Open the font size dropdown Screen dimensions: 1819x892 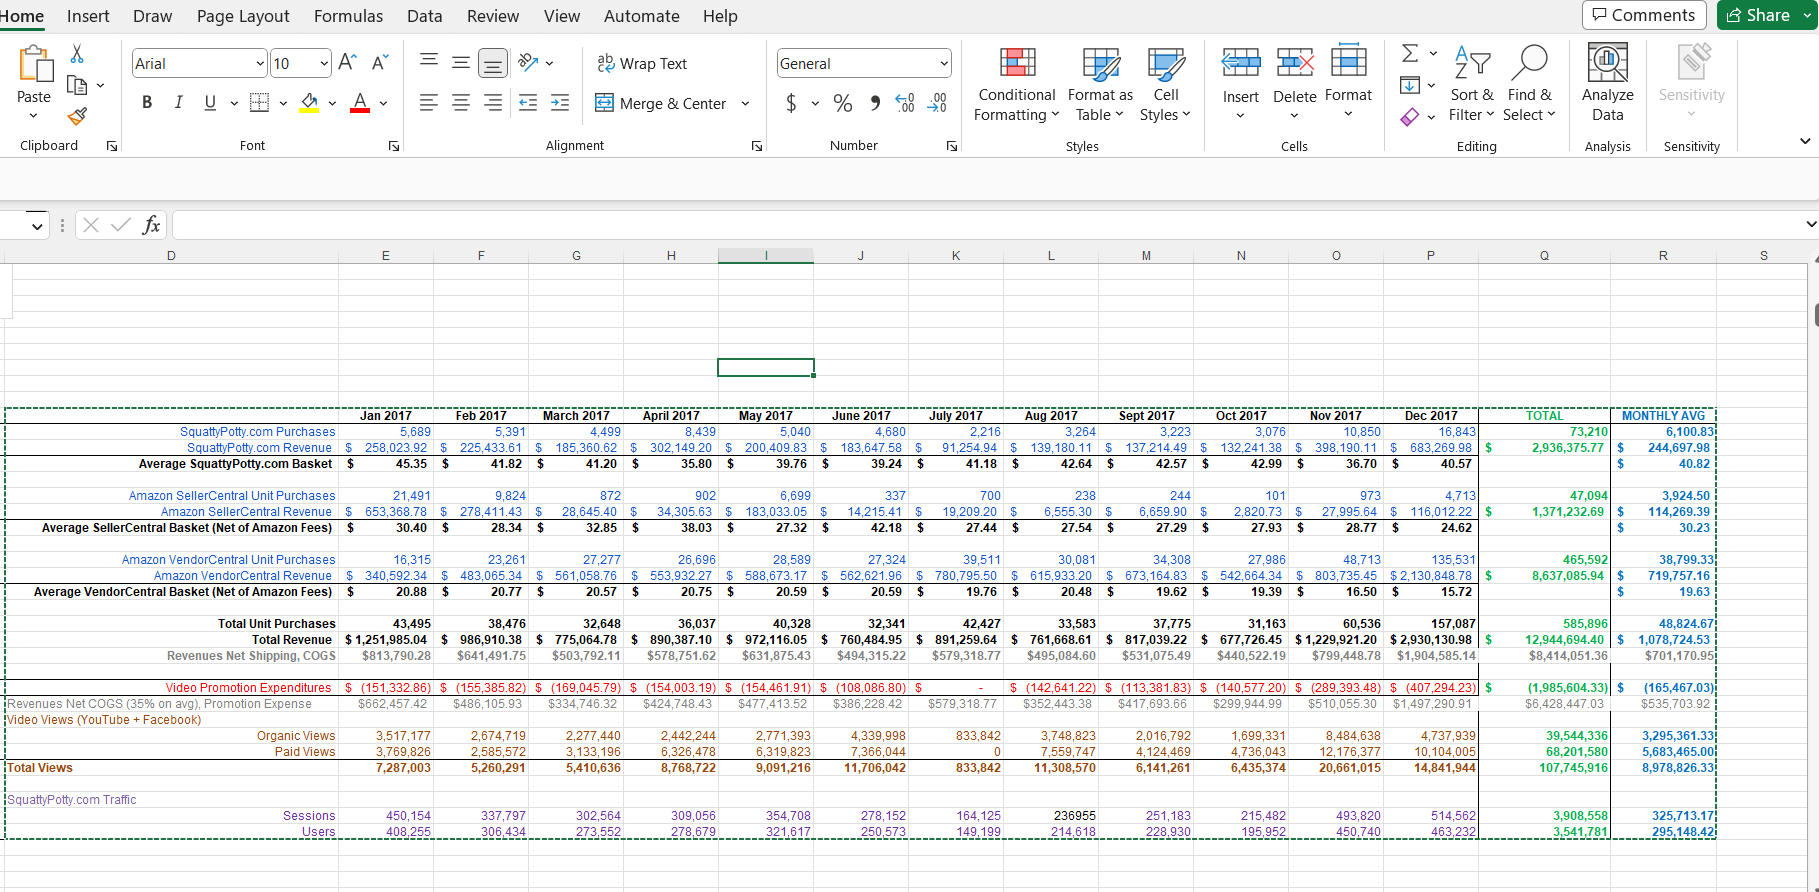pos(324,63)
